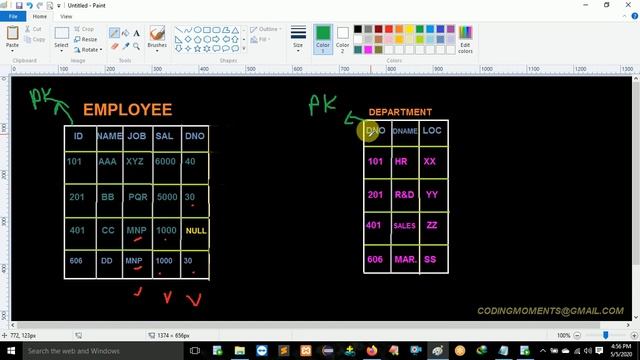Select the Text tool
This screenshot has height=360, width=640.
click(137, 33)
